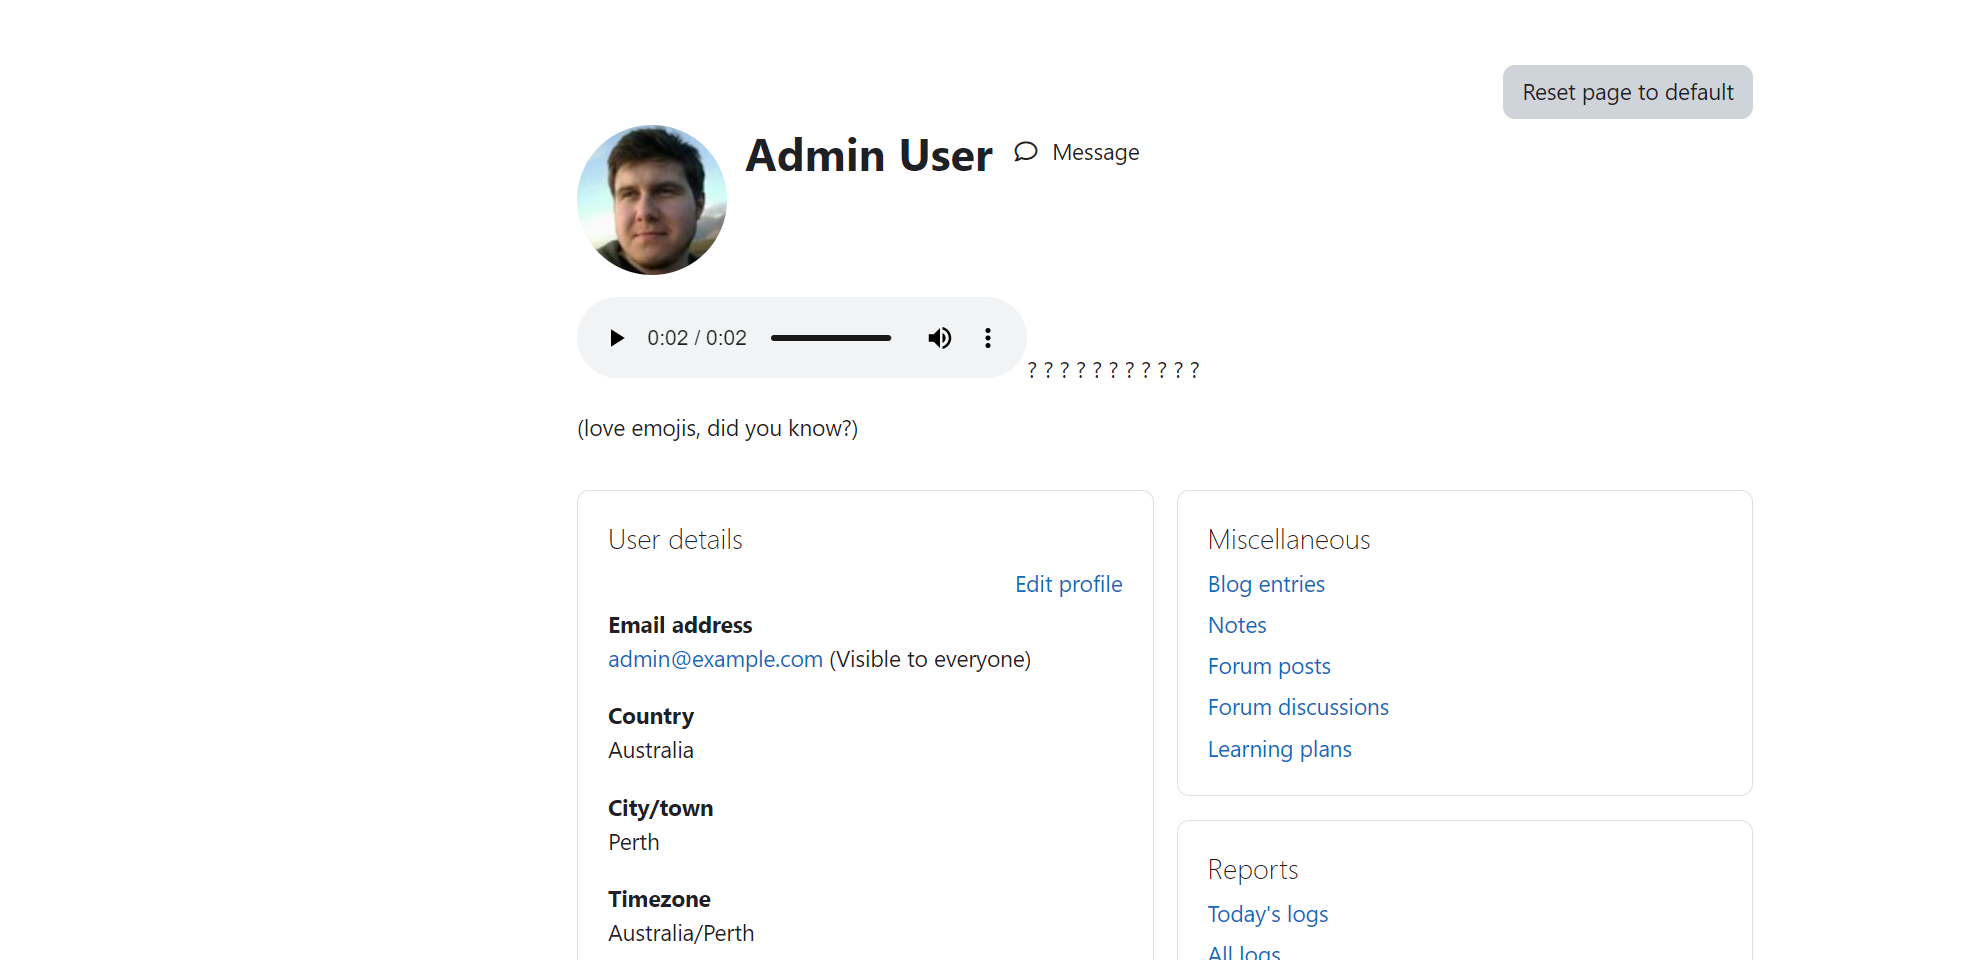
Task: Open the Edit profile link
Action: [x=1068, y=584]
